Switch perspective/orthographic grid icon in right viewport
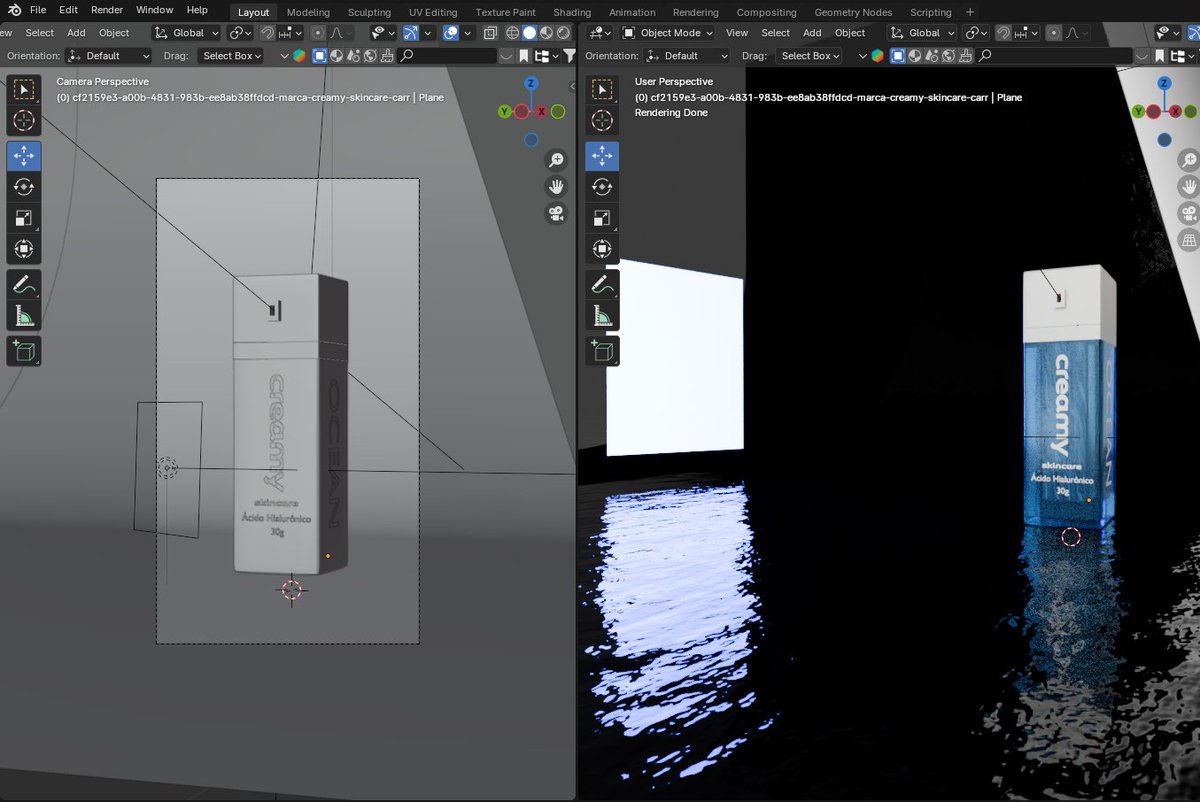1200x802 pixels. [x=1190, y=240]
